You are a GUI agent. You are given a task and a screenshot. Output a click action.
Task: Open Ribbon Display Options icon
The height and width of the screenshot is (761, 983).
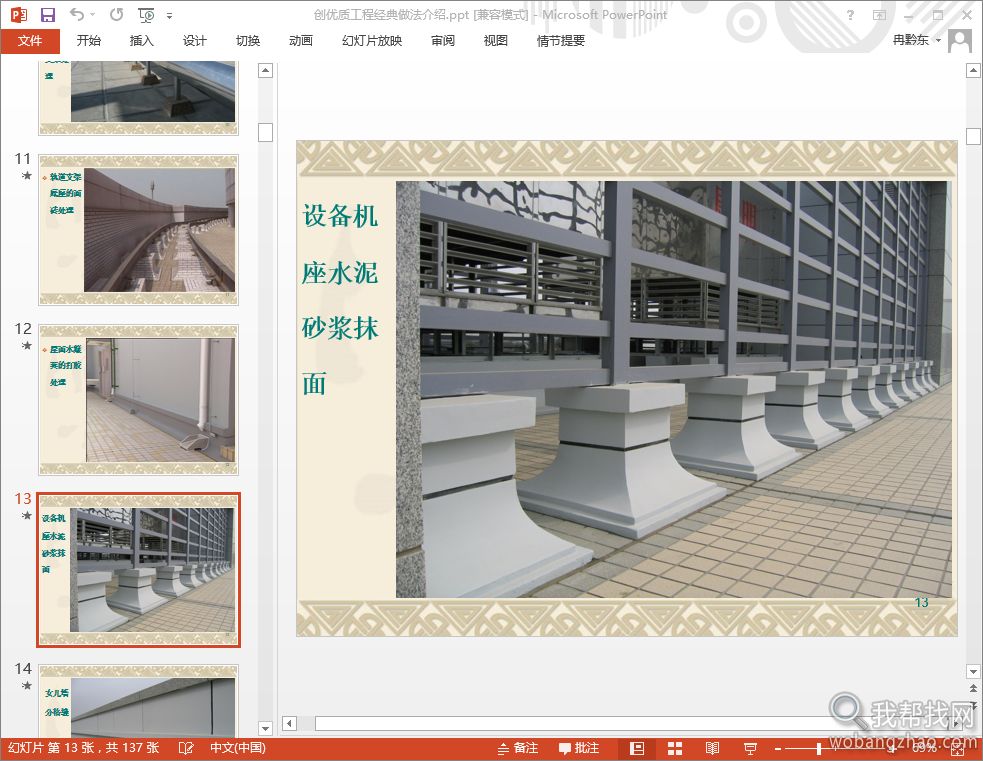[880, 15]
